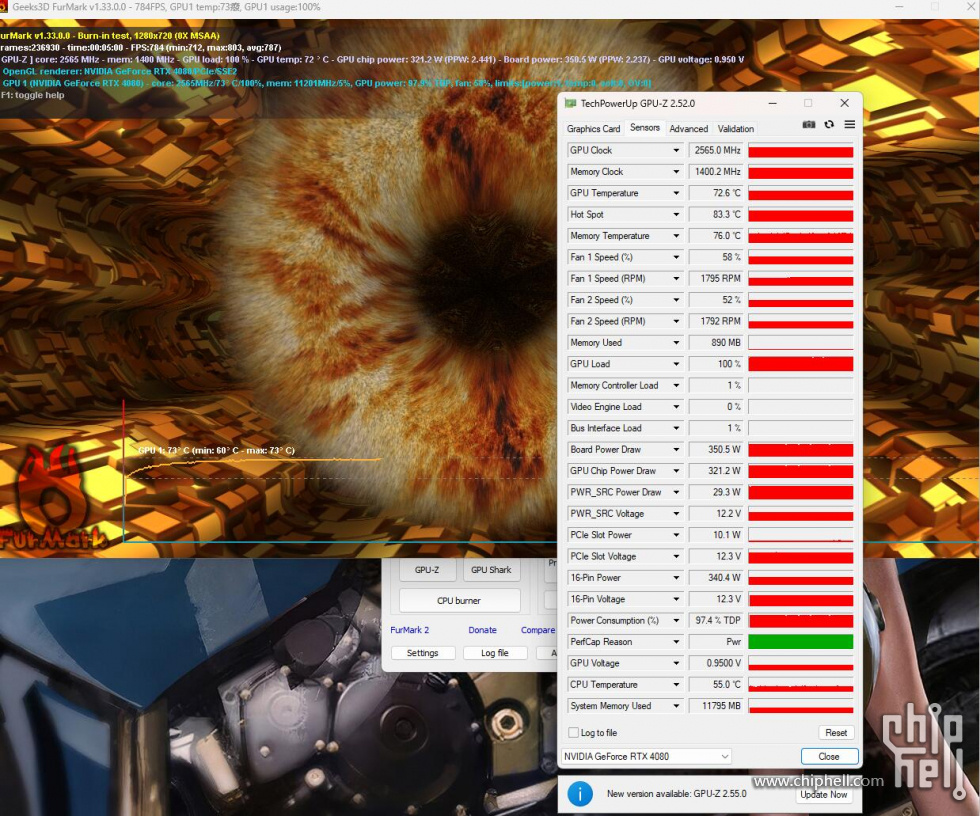This screenshot has width=980, height=816.
Task: Open the GPU Voltage sensor dropdown
Action: click(x=676, y=664)
